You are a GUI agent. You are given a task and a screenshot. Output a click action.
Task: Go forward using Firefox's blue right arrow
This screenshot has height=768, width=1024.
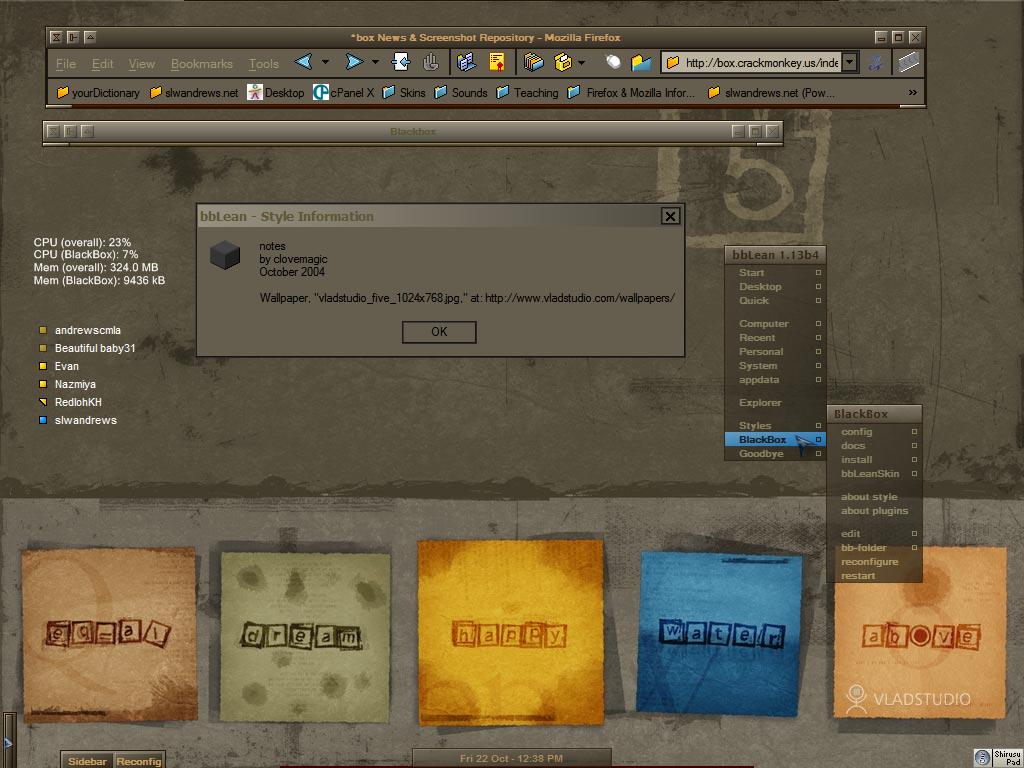tap(354, 62)
